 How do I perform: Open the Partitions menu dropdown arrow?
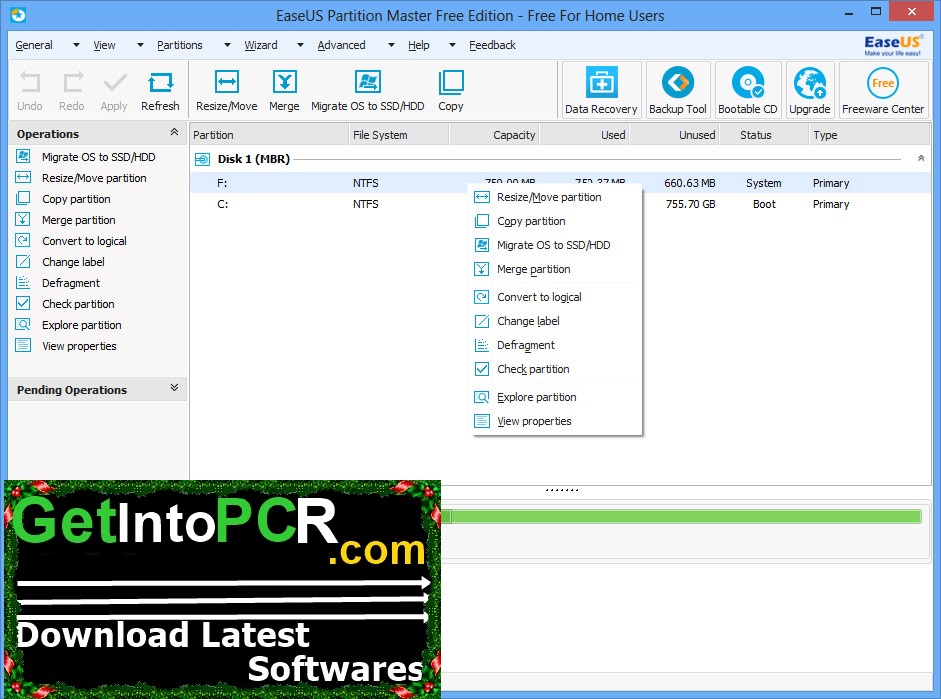point(227,45)
